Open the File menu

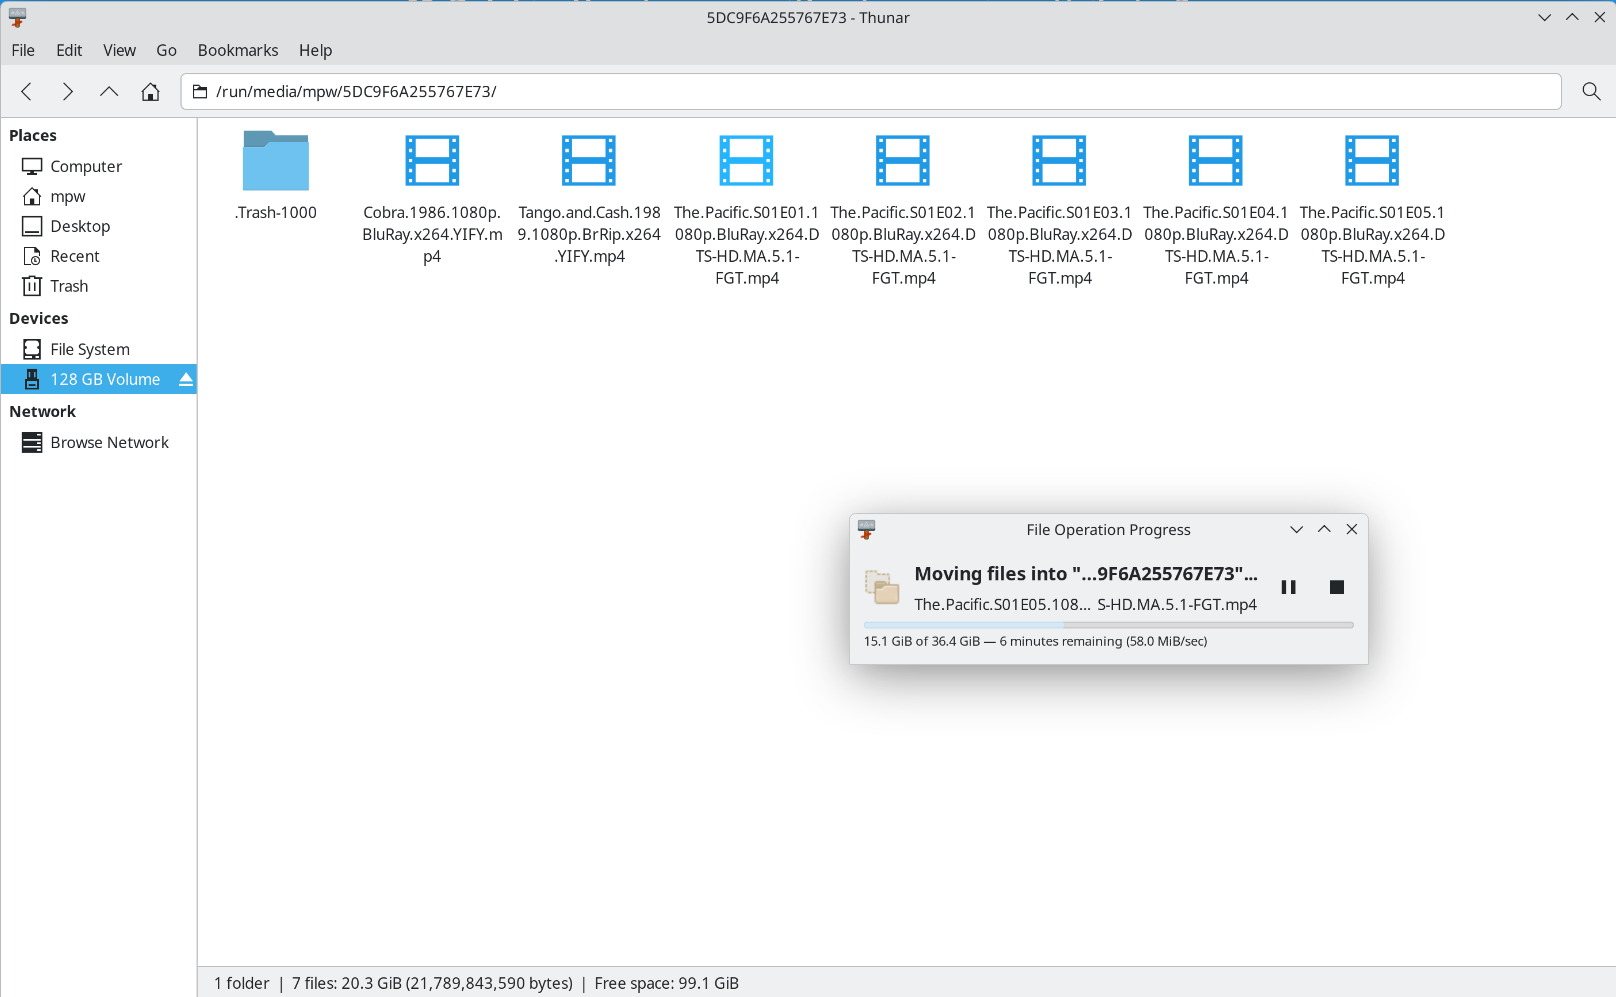[23, 50]
